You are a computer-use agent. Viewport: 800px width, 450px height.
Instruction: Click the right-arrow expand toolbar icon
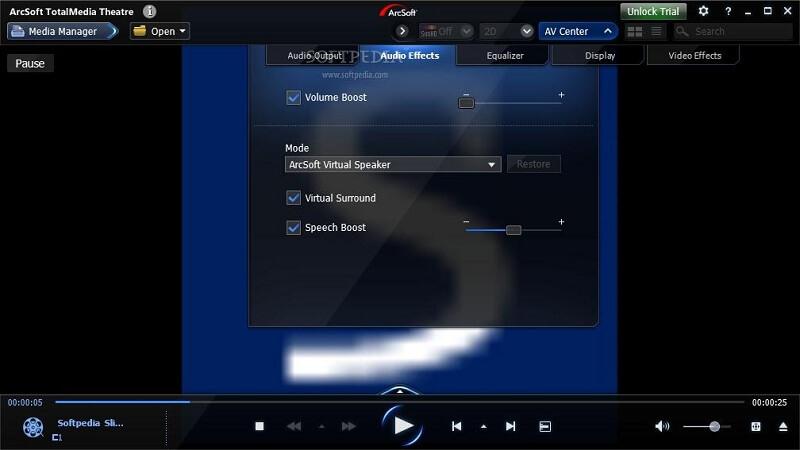point(402,31)
